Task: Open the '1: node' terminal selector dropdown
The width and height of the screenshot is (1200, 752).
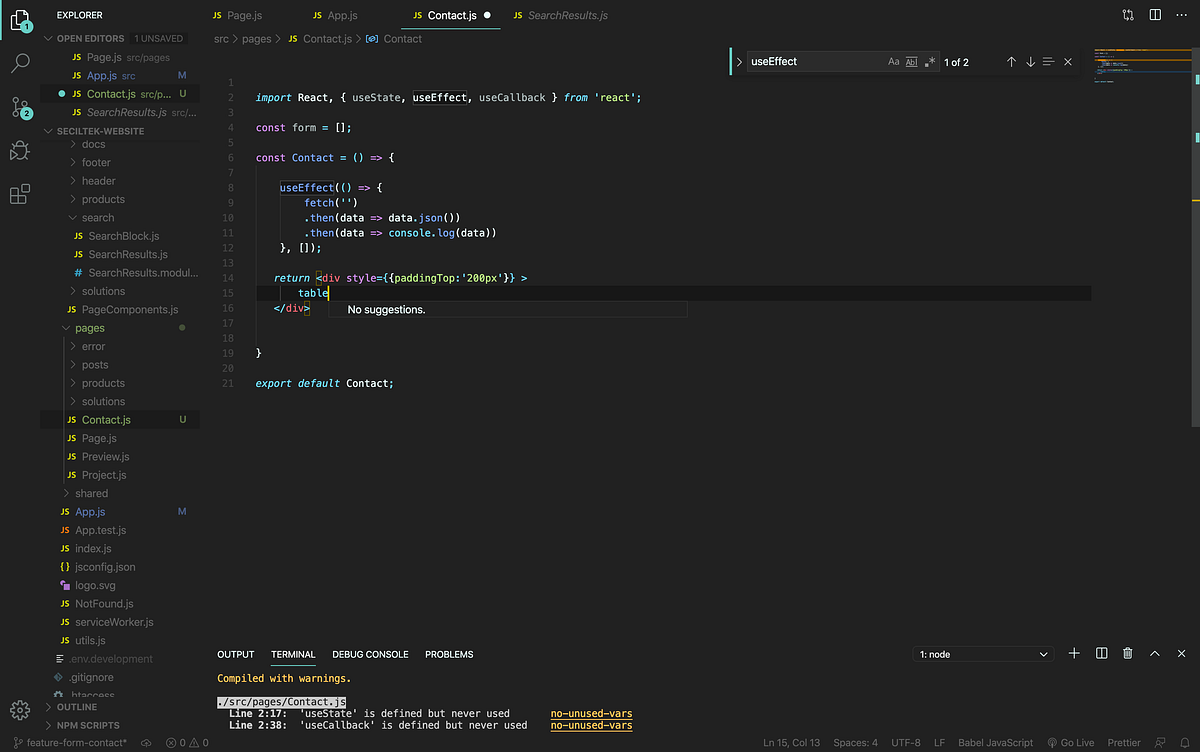Action: [983, 653]
